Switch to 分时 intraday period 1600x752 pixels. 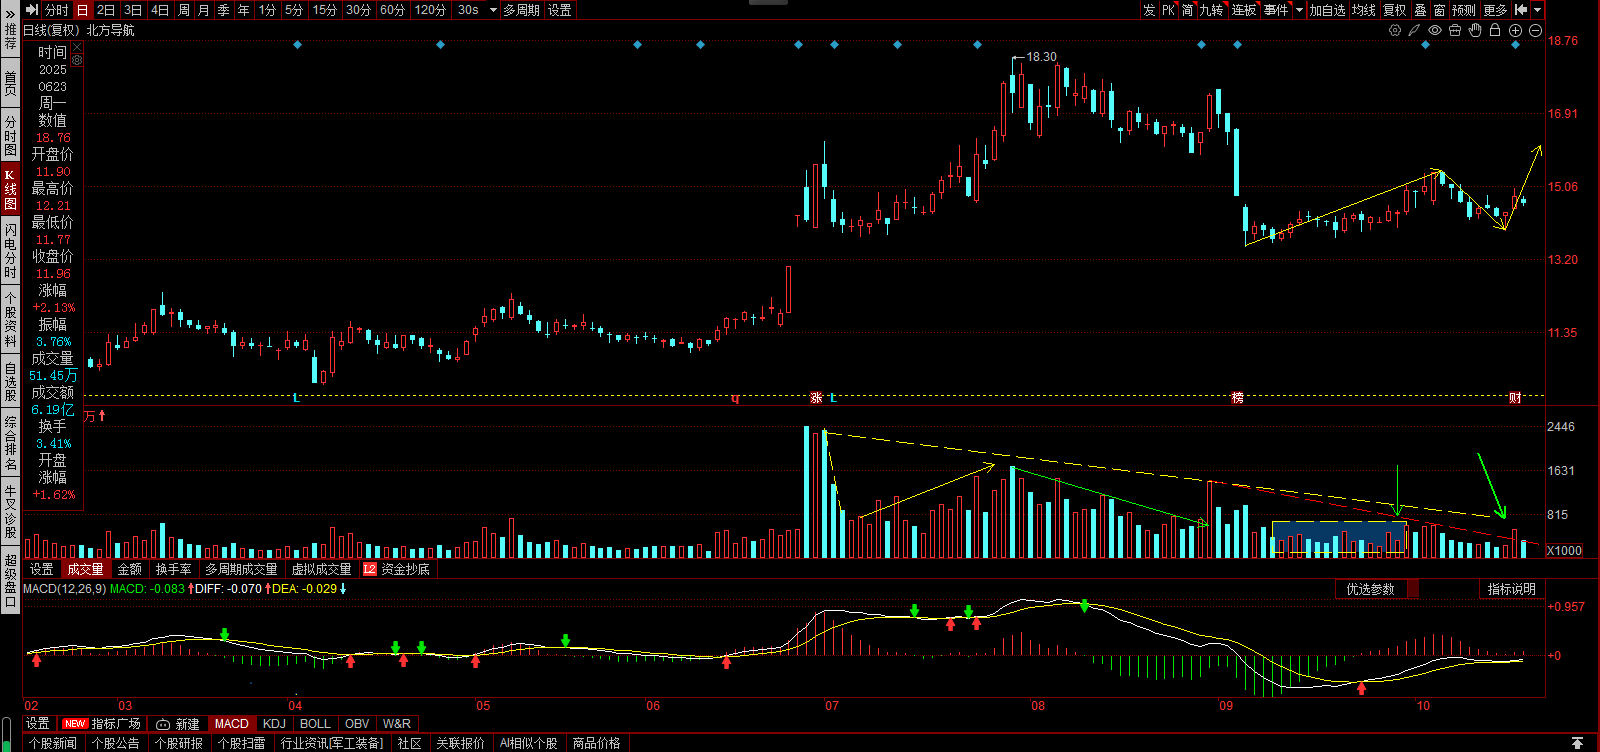pyautogui.click(x=57, y=10)
